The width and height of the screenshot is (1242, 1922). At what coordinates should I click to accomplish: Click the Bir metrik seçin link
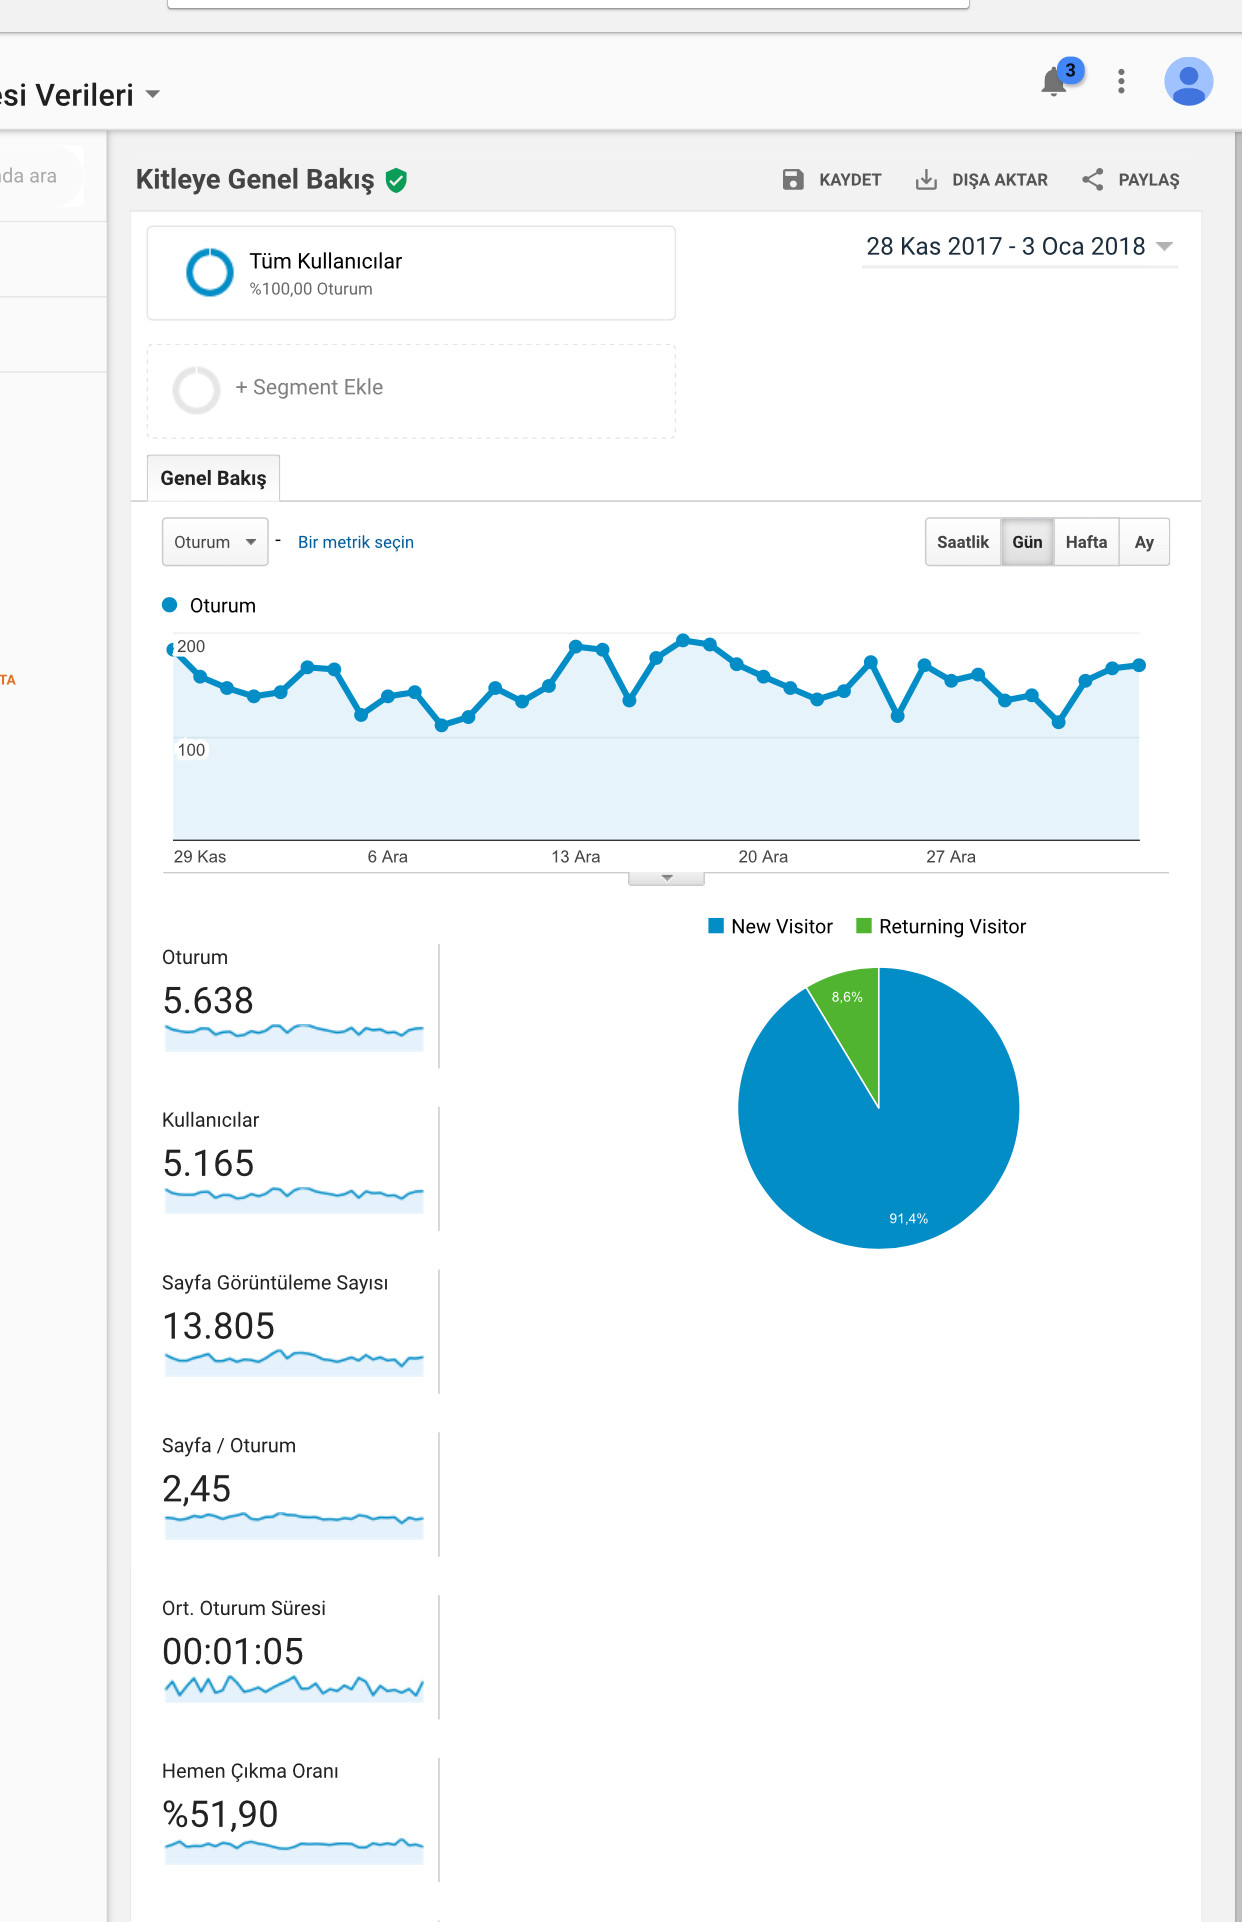click(x=355, y=542)
